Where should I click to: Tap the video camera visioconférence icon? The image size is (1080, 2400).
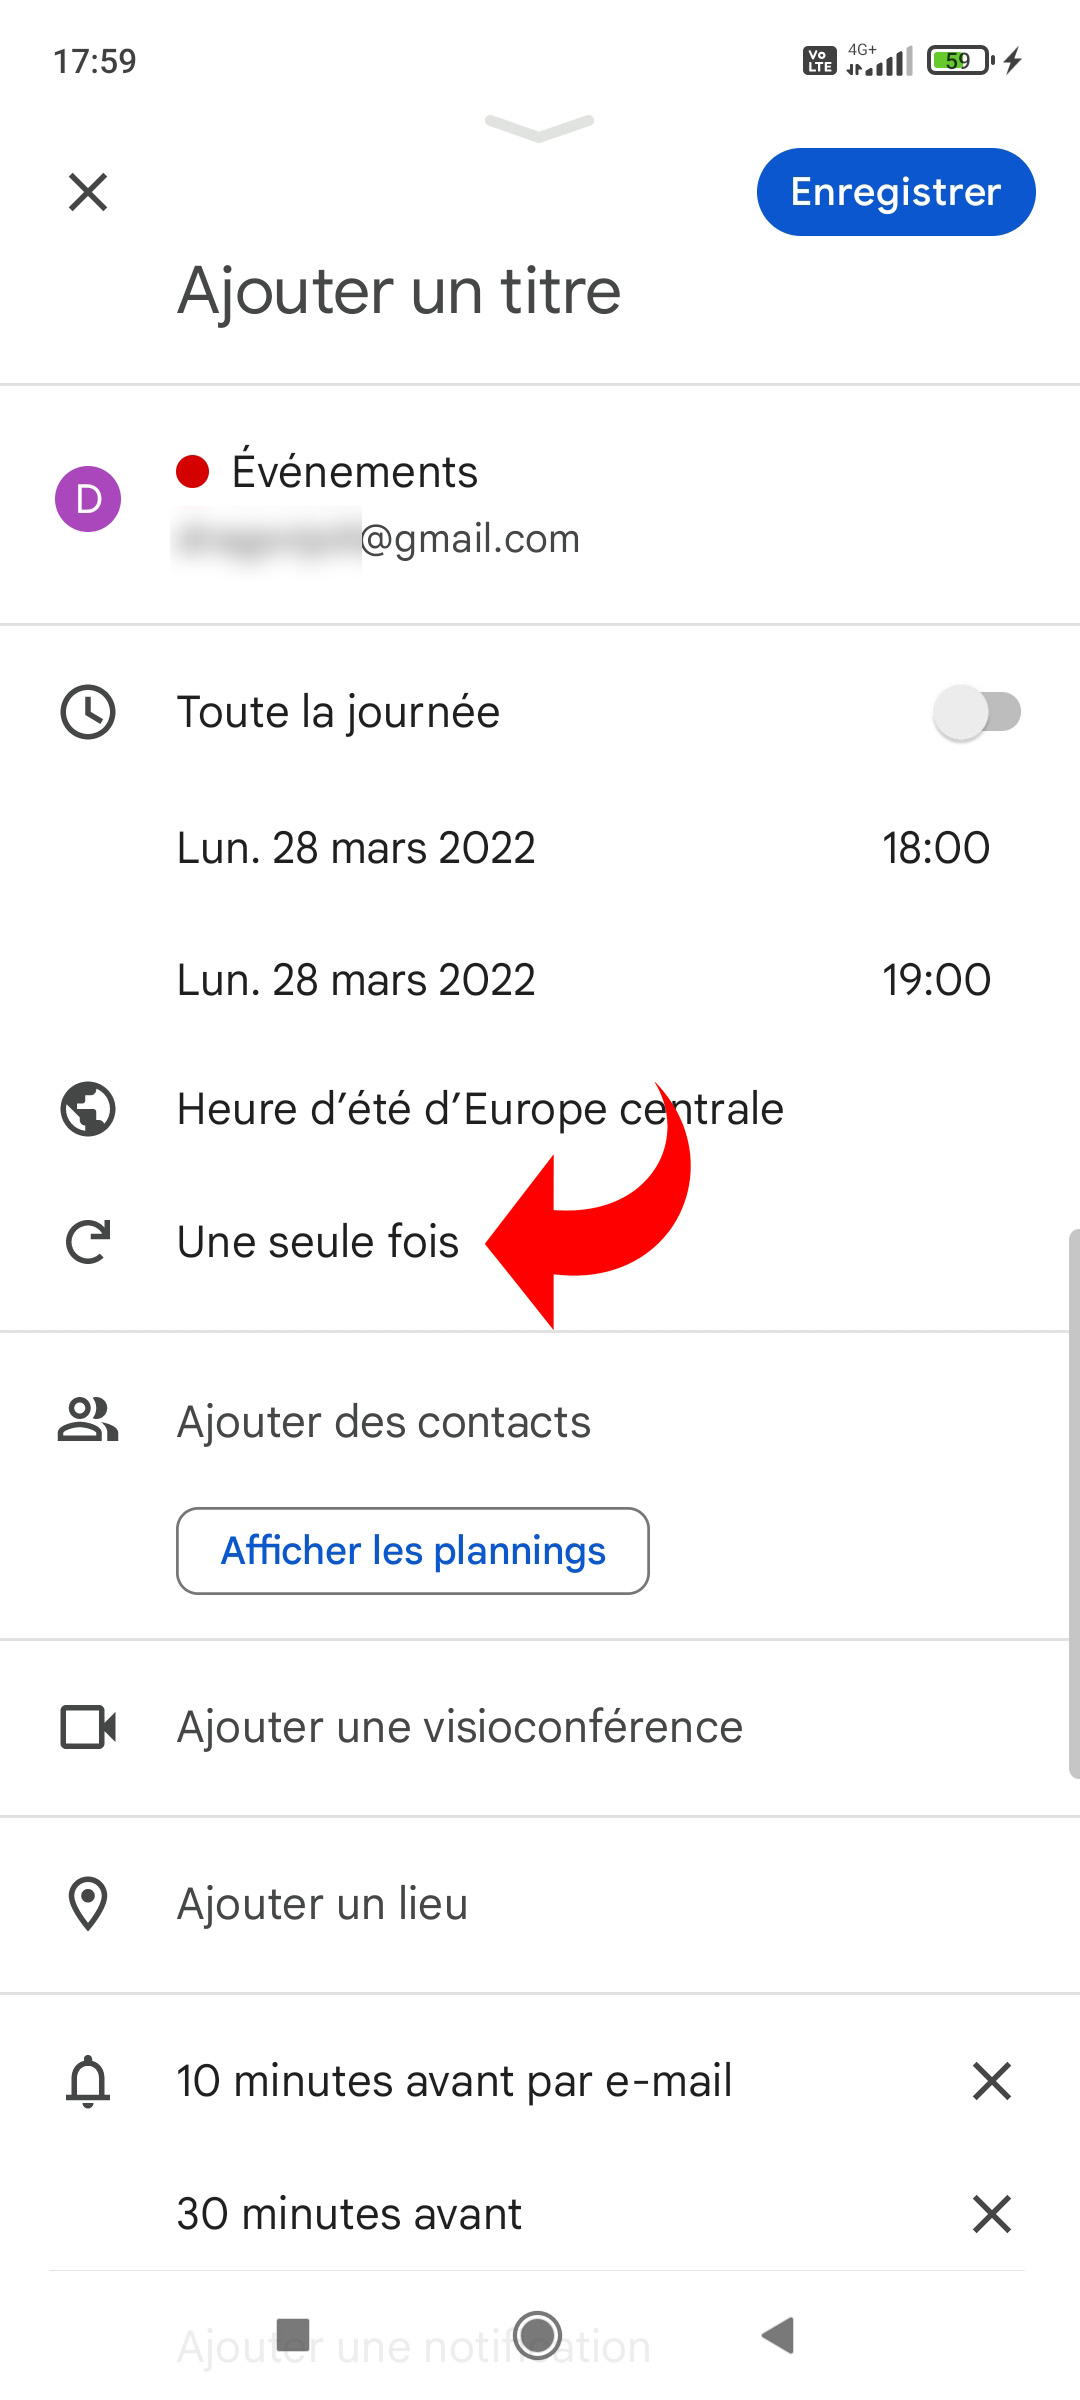[88, 1727]
